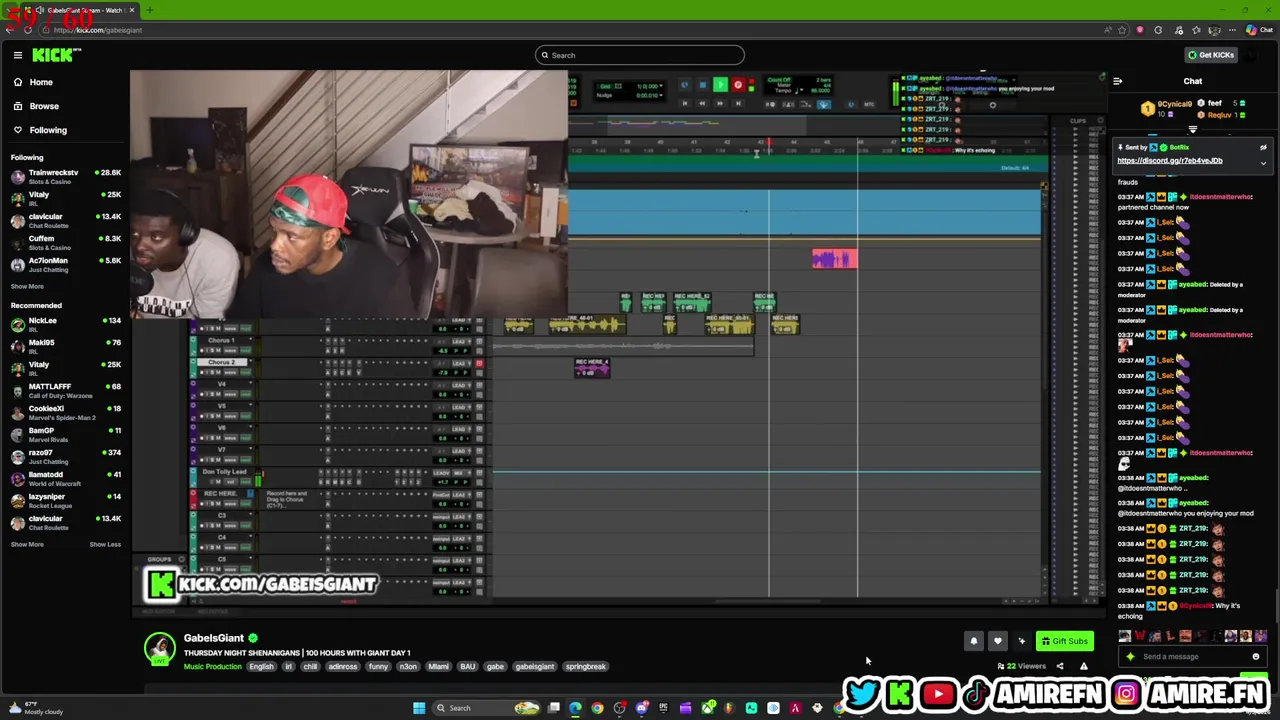Screen dimensions: 1280x720
Task: Open lazysniper recommended channel
Action: pos(65,500)
